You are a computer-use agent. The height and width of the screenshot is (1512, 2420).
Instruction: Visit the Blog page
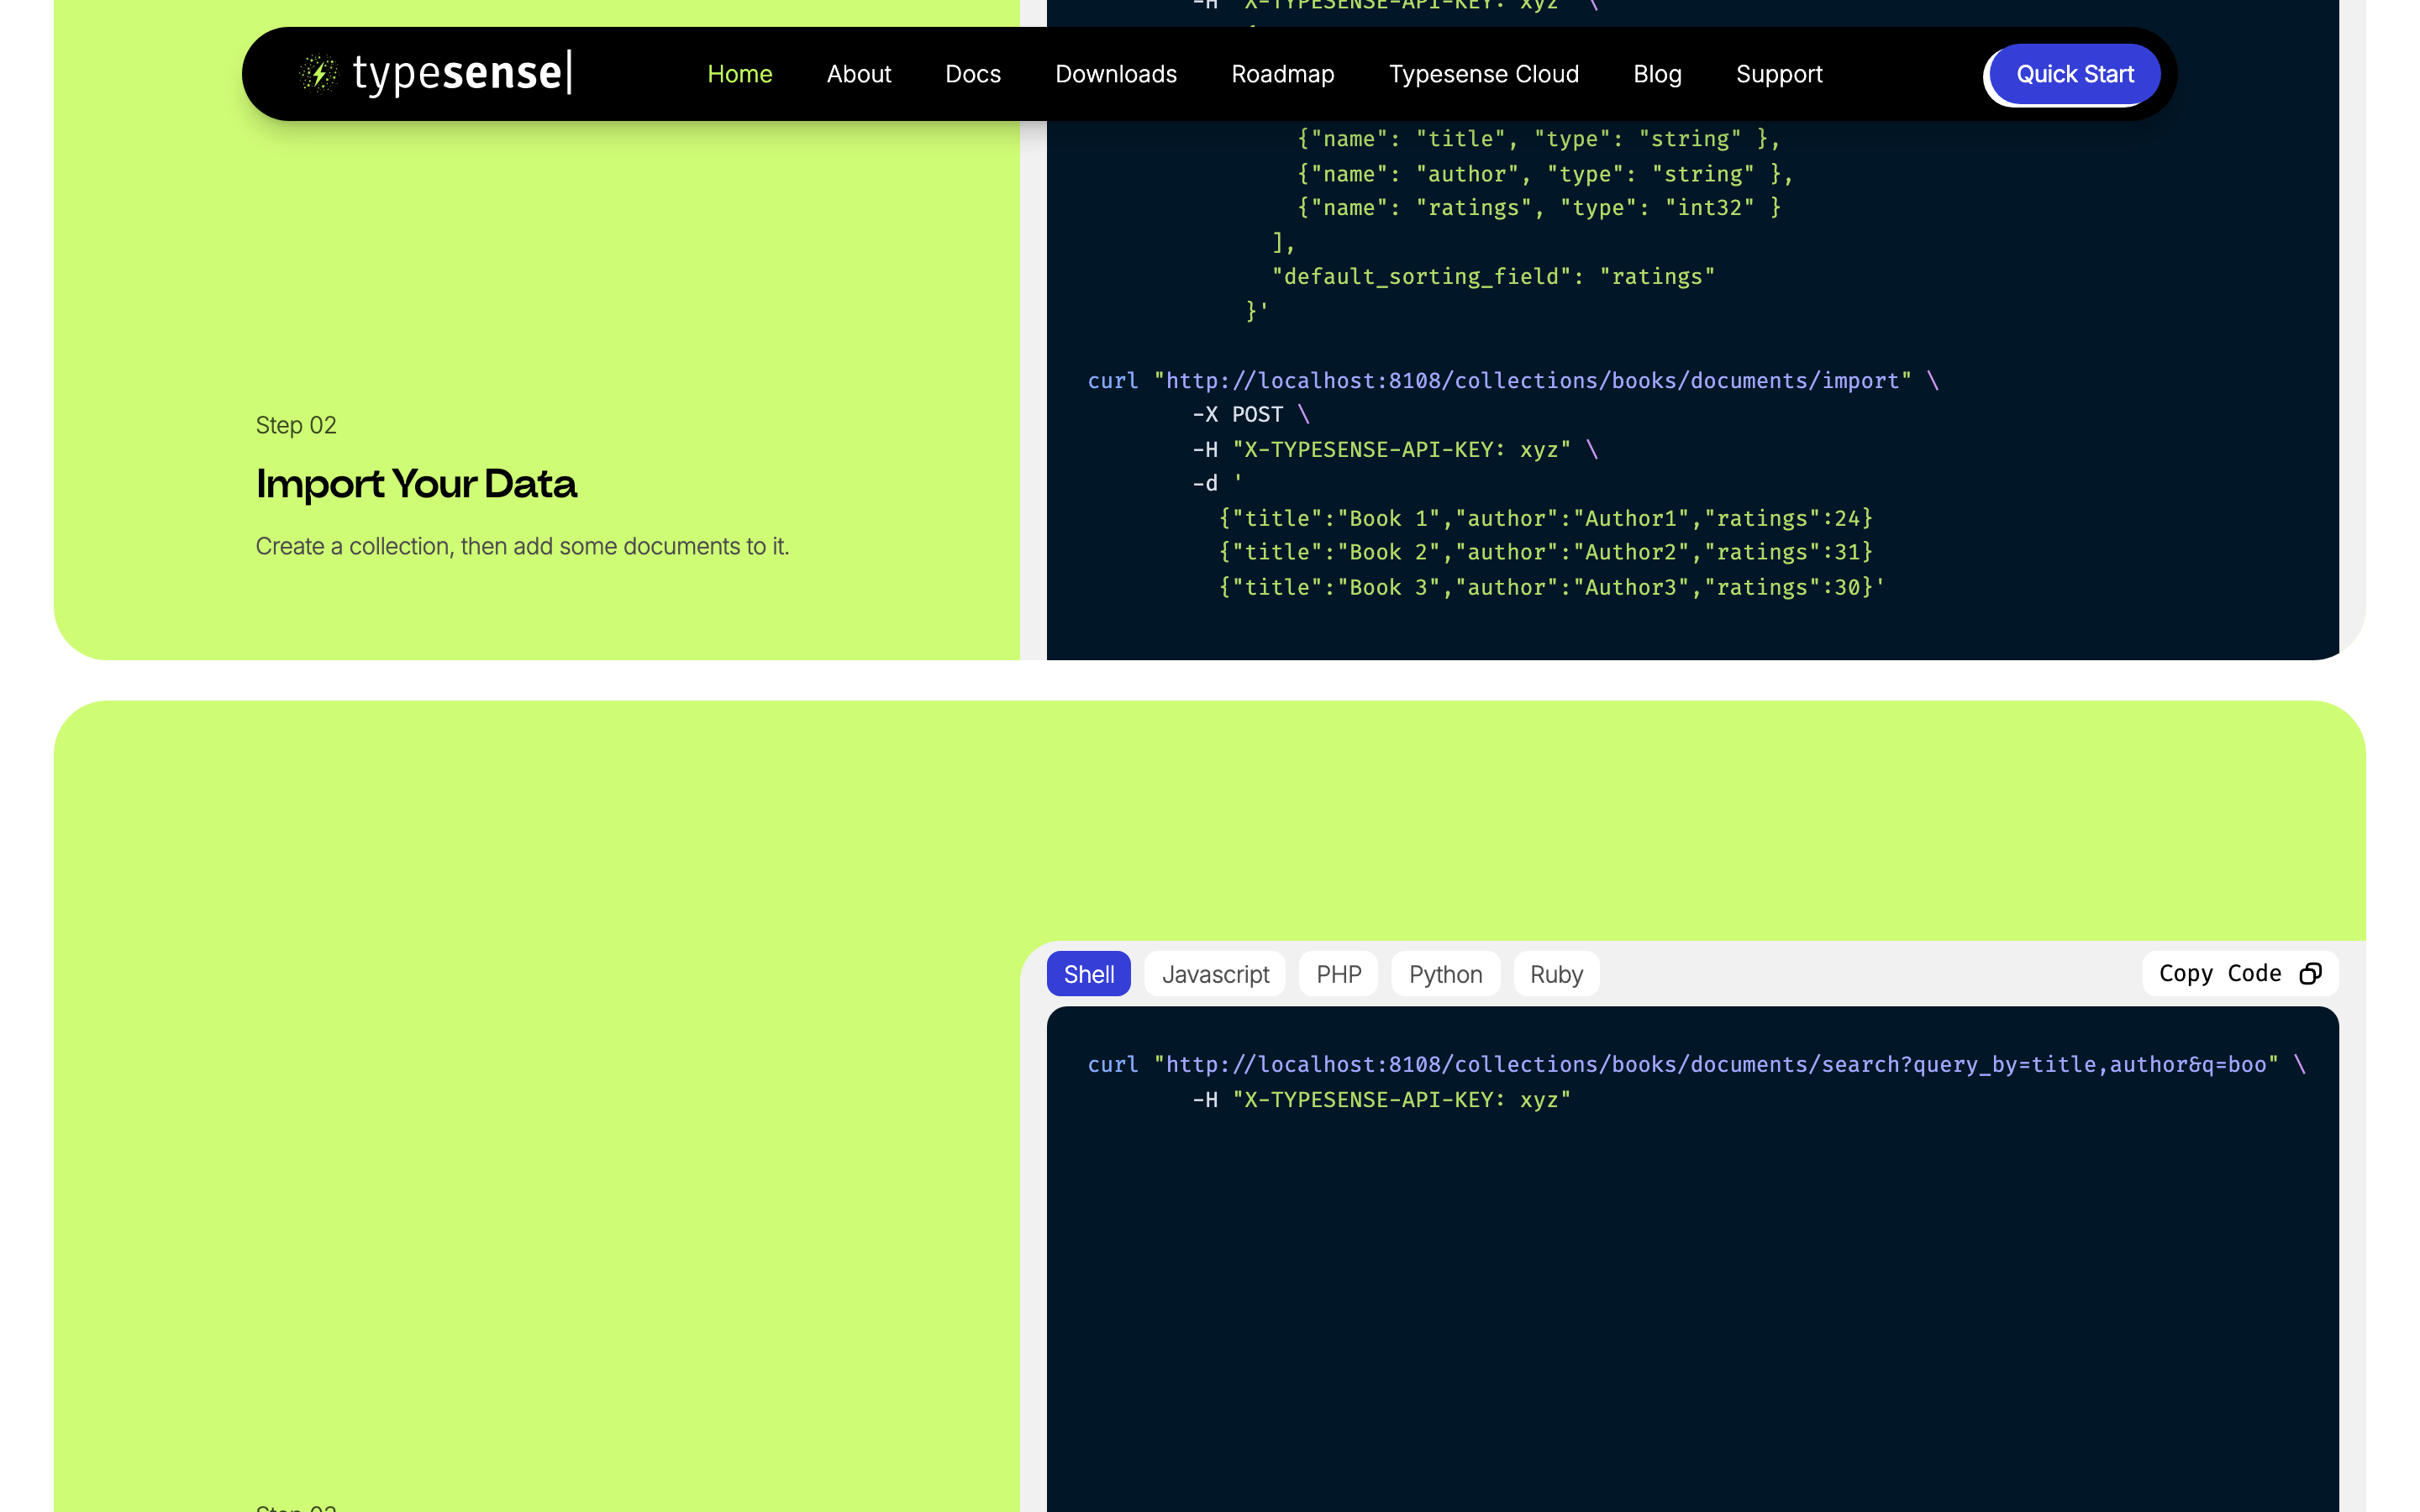(1657, 74)
